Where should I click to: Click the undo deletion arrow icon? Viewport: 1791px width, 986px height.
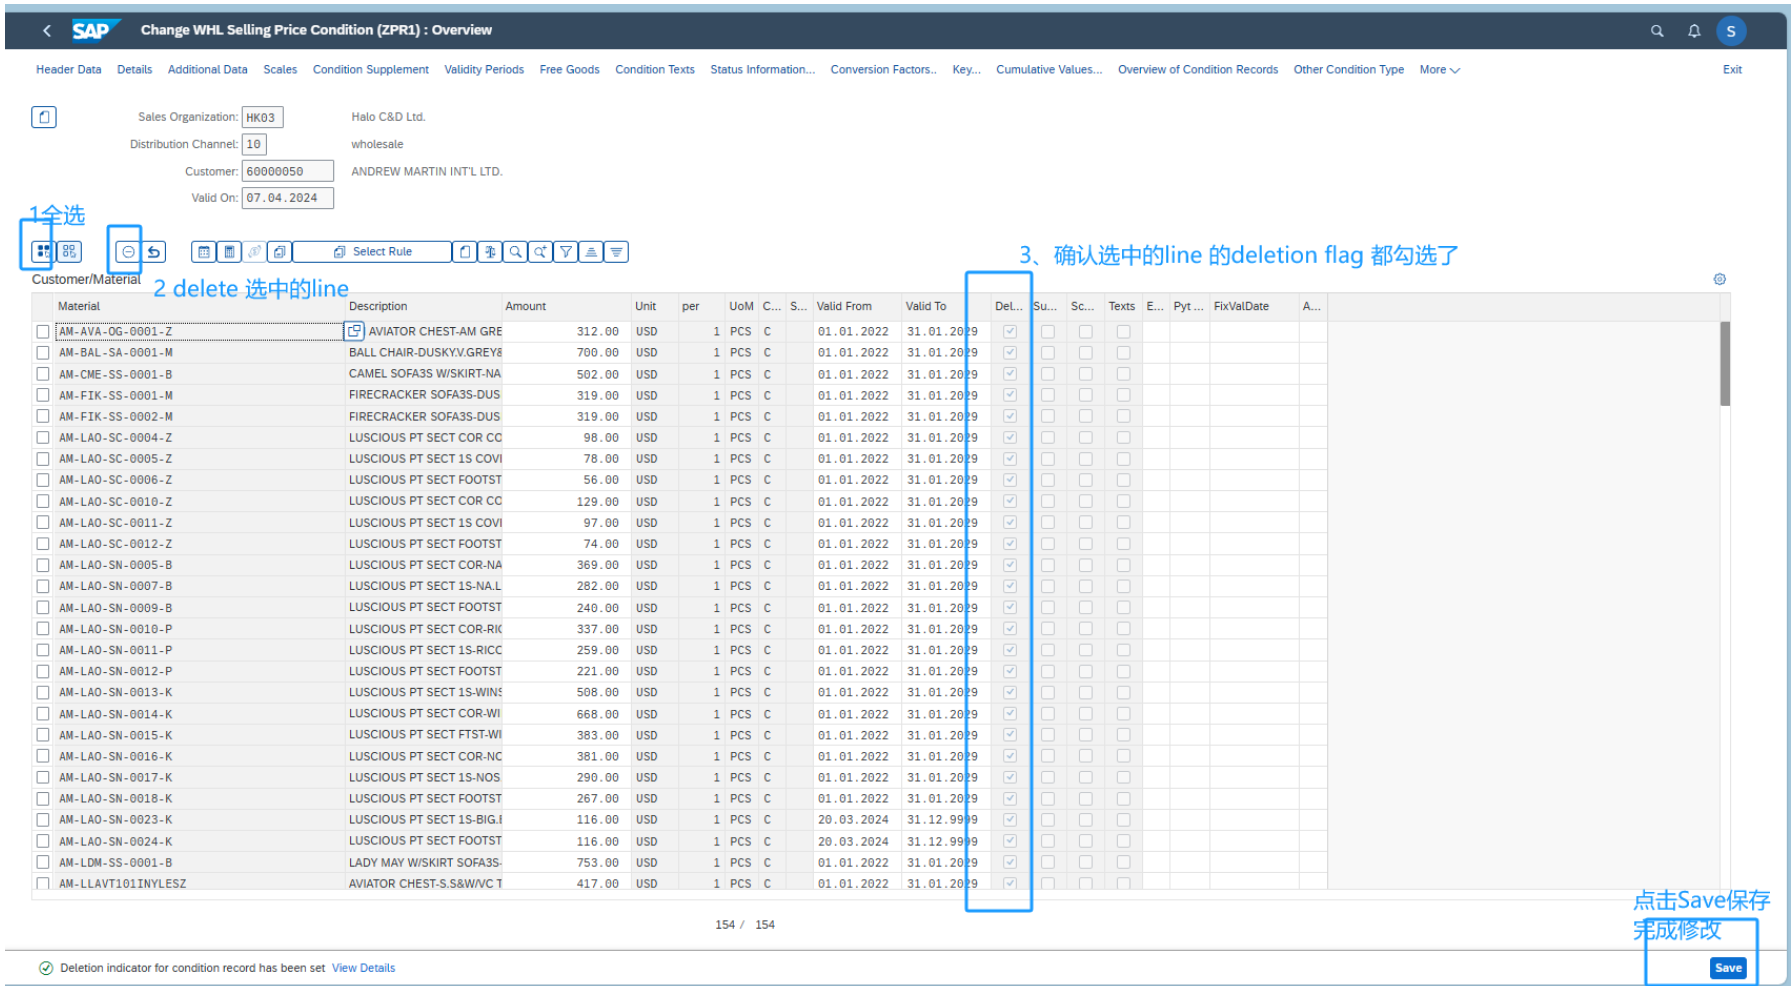(x=154, y=252)
